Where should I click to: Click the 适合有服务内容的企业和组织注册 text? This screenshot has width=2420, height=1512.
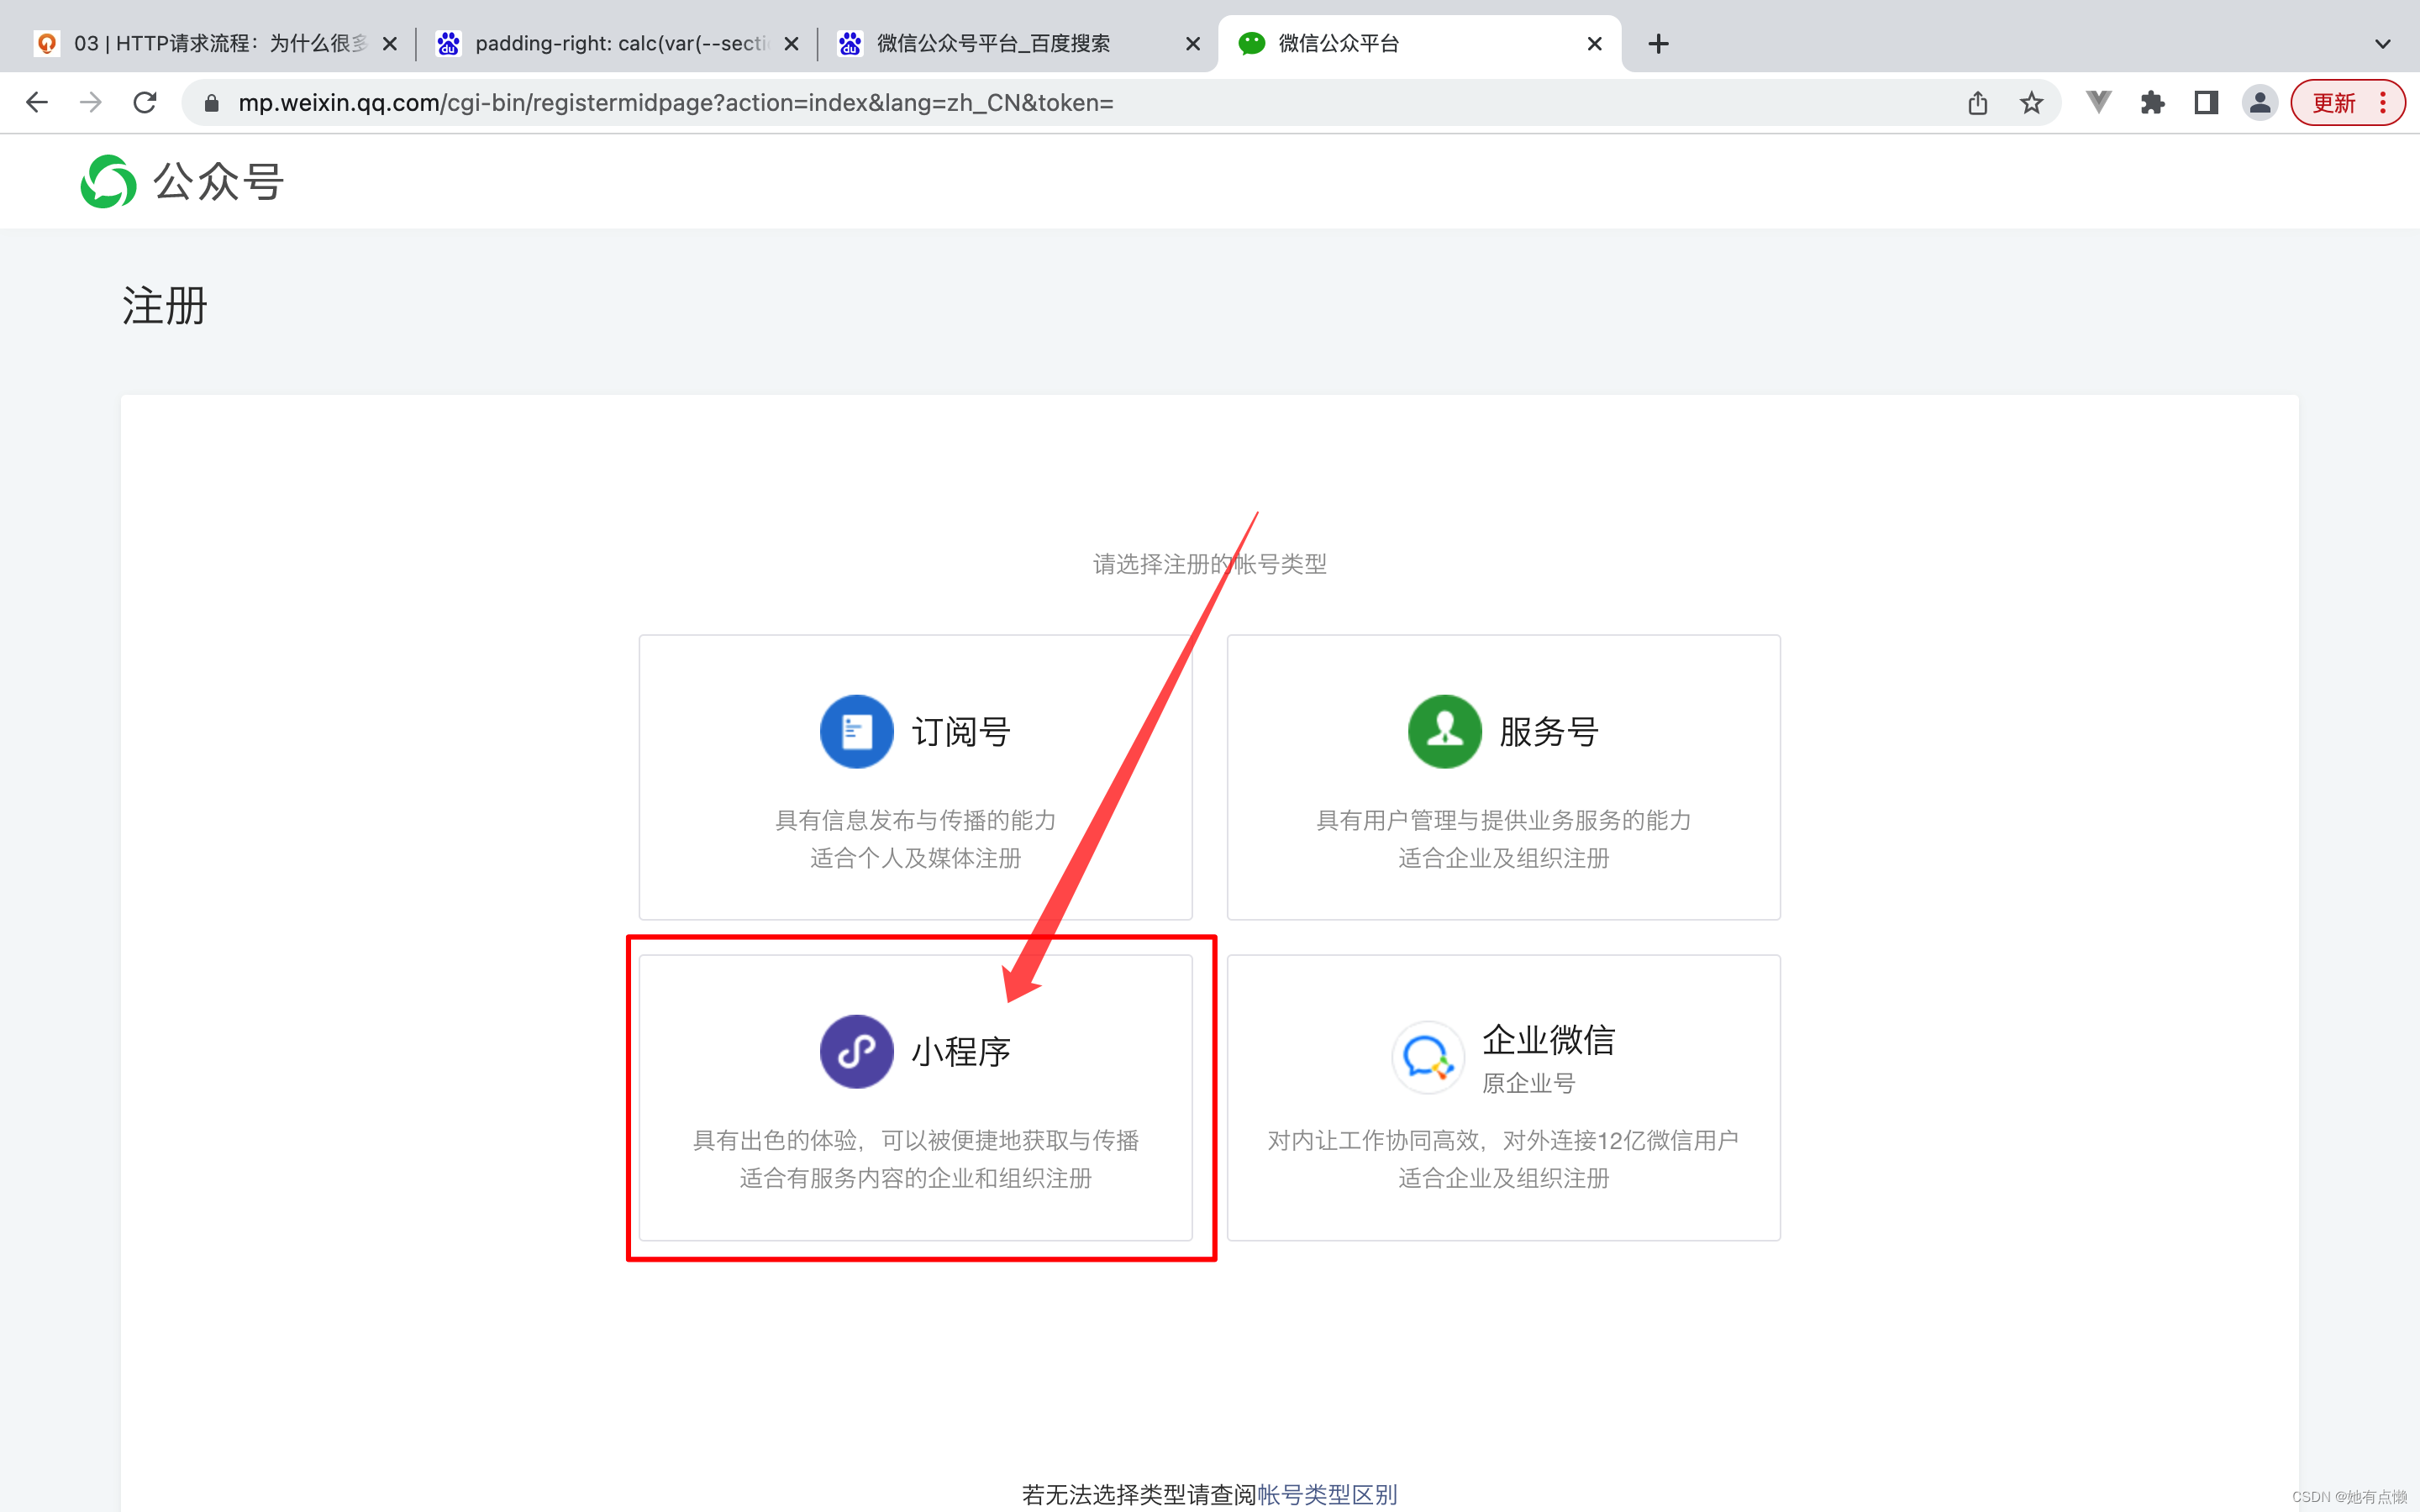(x=916, y=1178)
